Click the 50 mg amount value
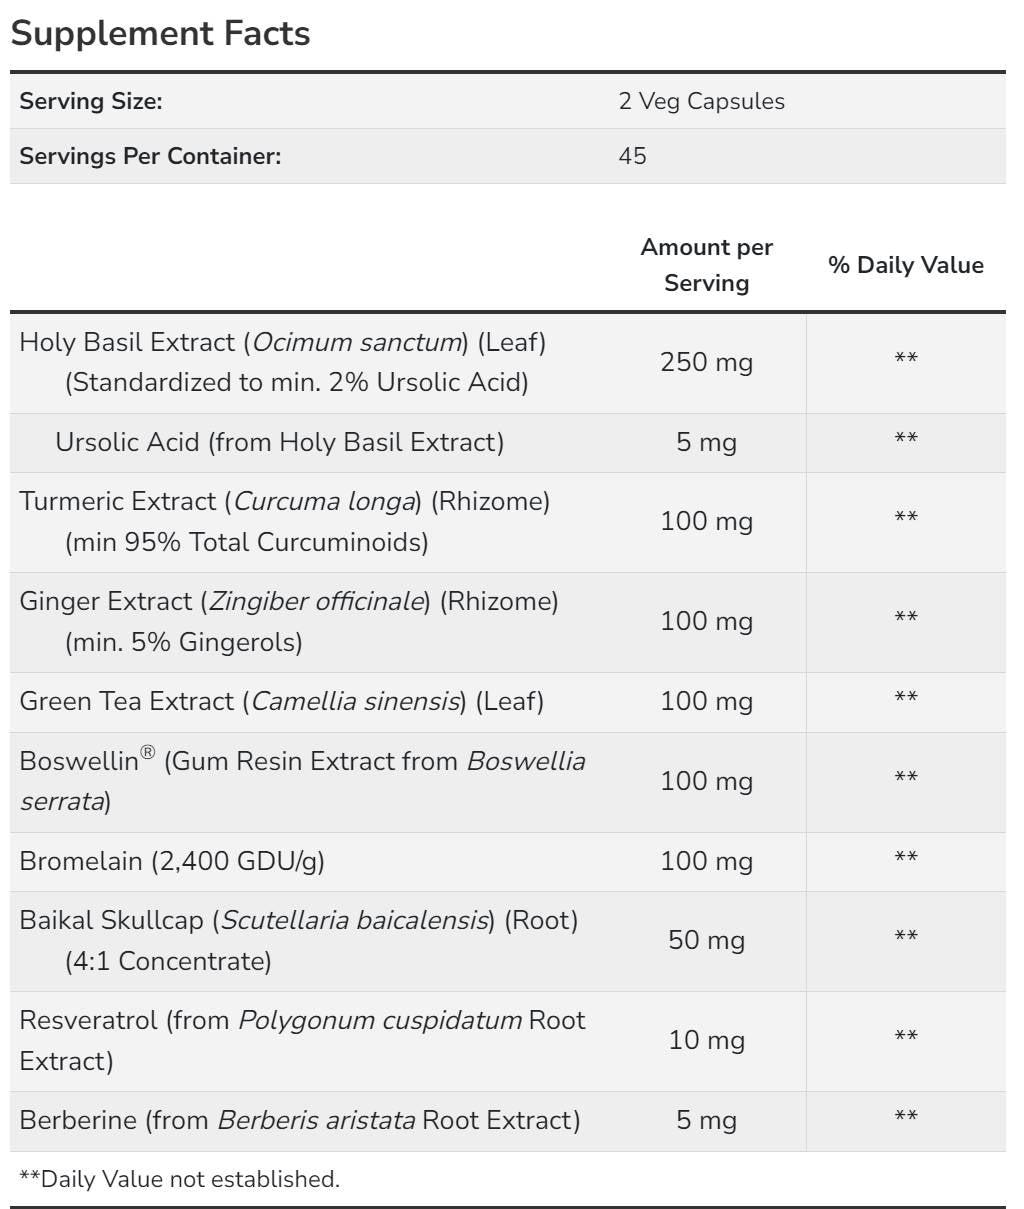The height and width of the screenshot is (1209, 1024). 706,940
